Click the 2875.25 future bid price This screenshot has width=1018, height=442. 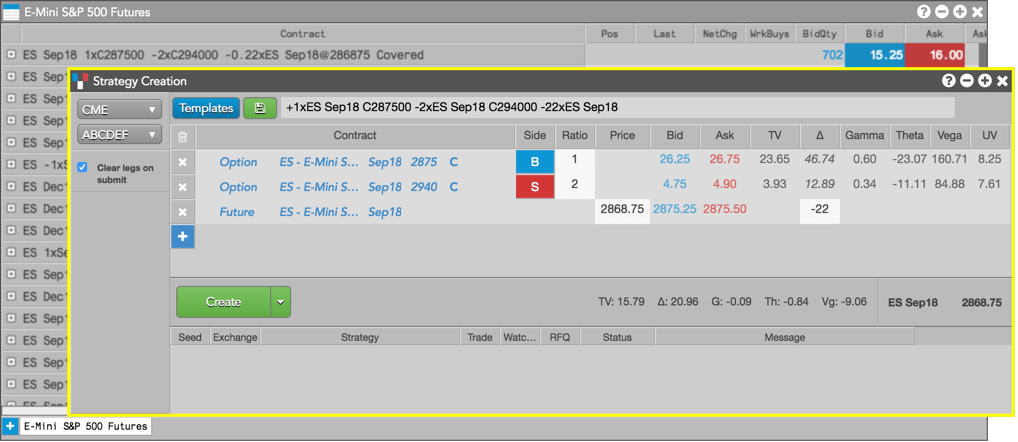(x=675, y=210)
